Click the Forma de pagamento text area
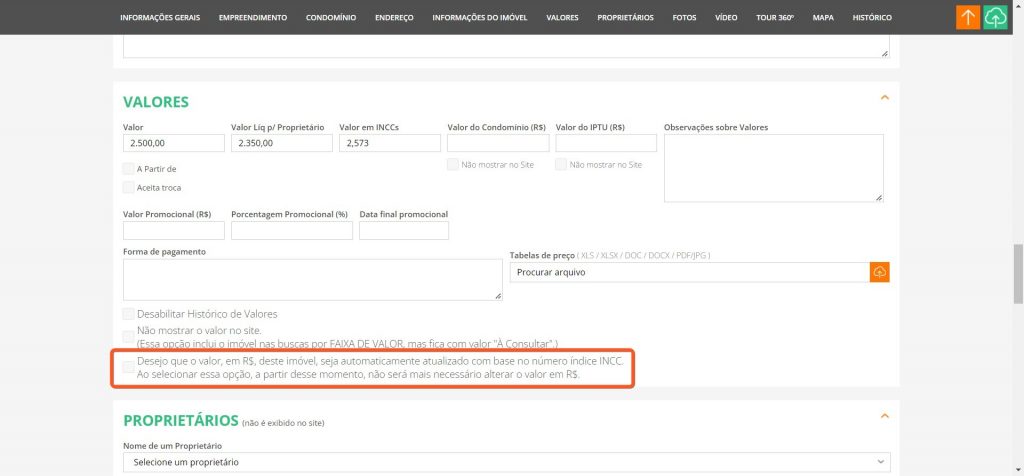Screen dimensions: 1024x476 tap(312, 279)
